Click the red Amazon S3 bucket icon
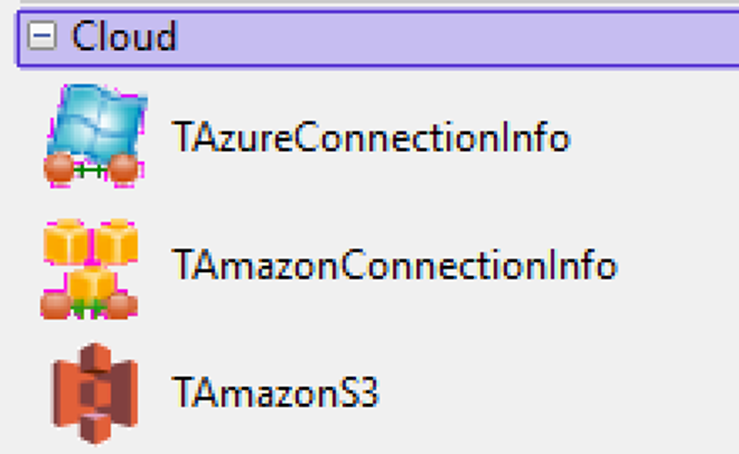 point(95,394)
